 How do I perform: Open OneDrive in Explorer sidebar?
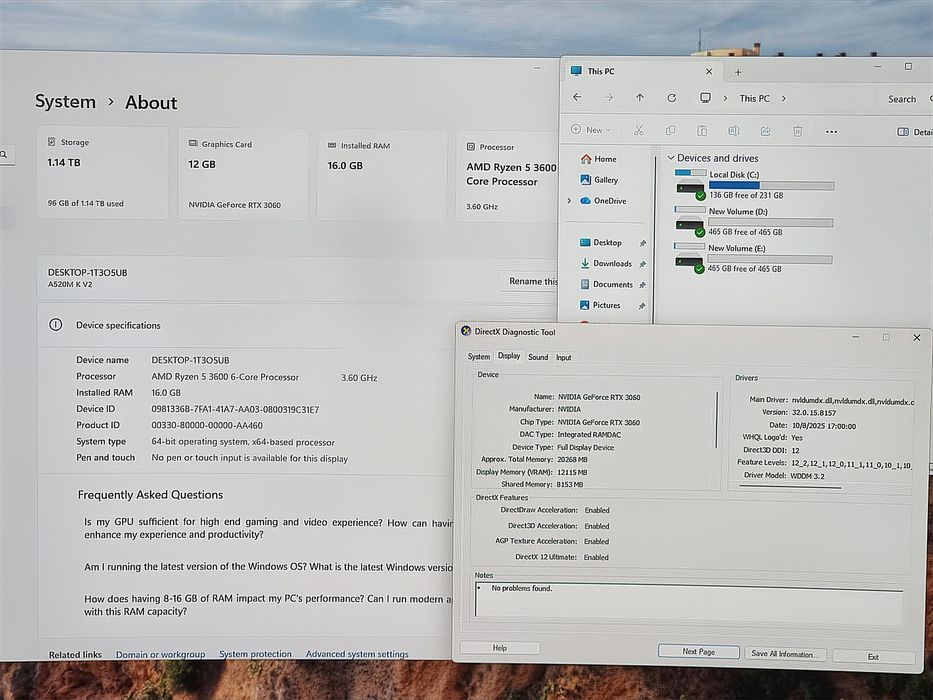coord(603,201)
